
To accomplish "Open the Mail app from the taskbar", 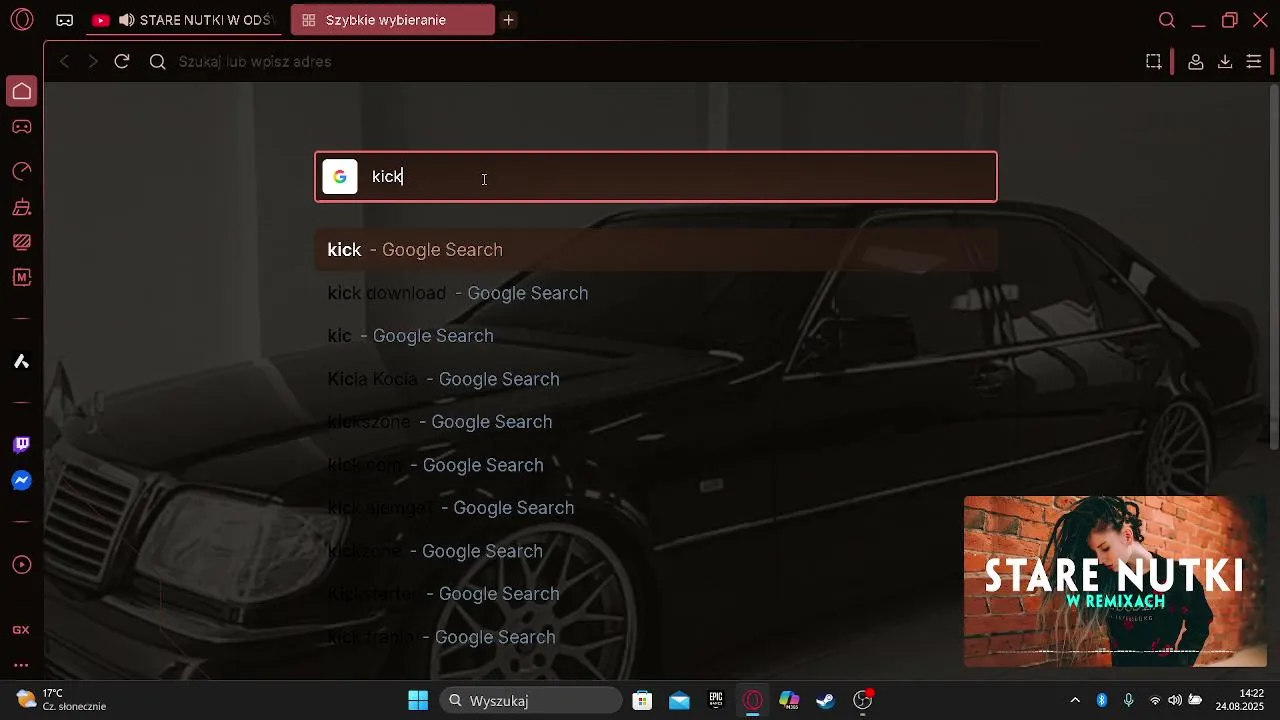I will (680, 701).
